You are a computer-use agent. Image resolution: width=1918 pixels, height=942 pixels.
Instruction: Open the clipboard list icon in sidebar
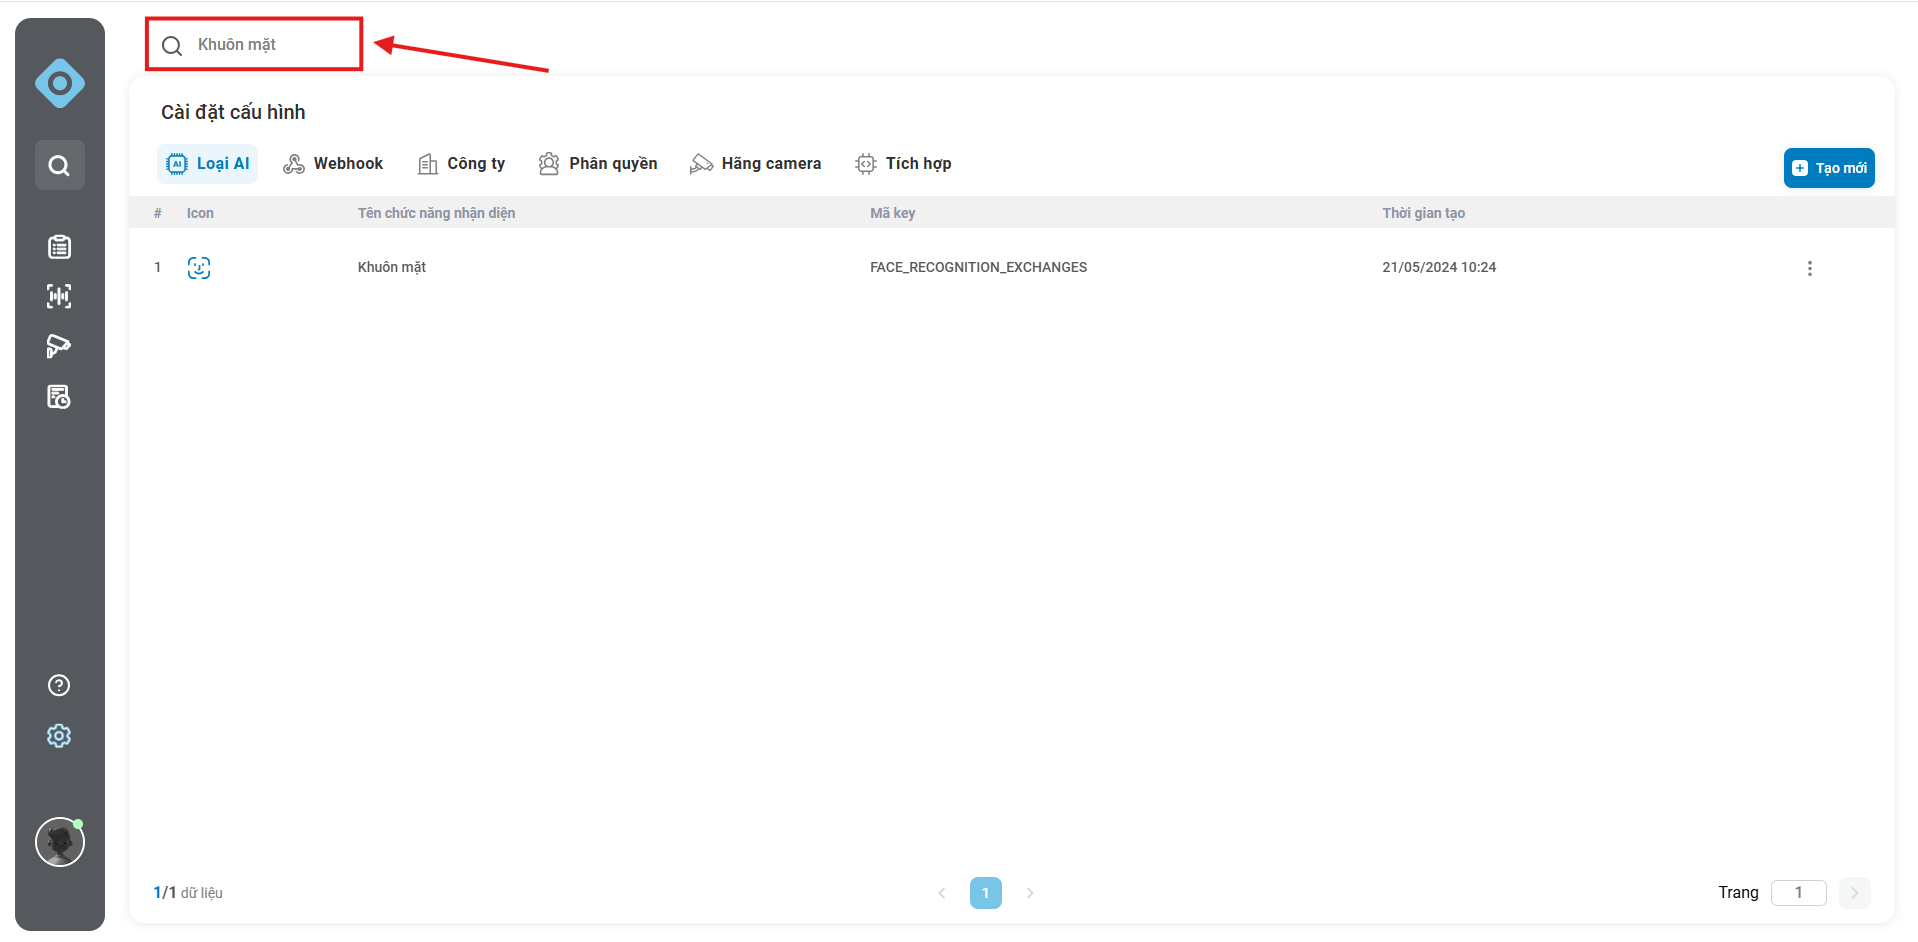click(59, 246)
